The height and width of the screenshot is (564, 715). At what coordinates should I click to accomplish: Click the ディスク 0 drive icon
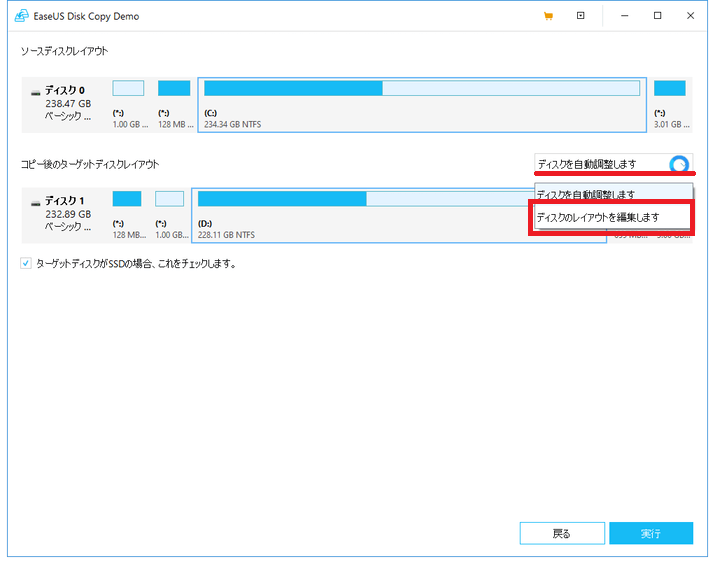tap(36, 91)
